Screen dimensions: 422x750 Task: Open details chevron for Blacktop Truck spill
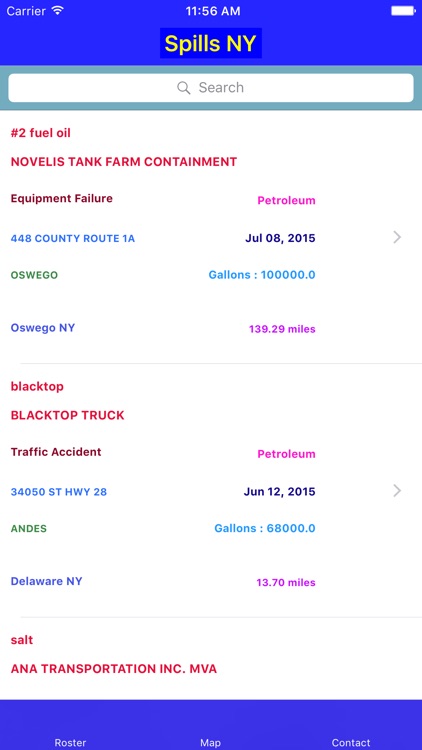397,491
